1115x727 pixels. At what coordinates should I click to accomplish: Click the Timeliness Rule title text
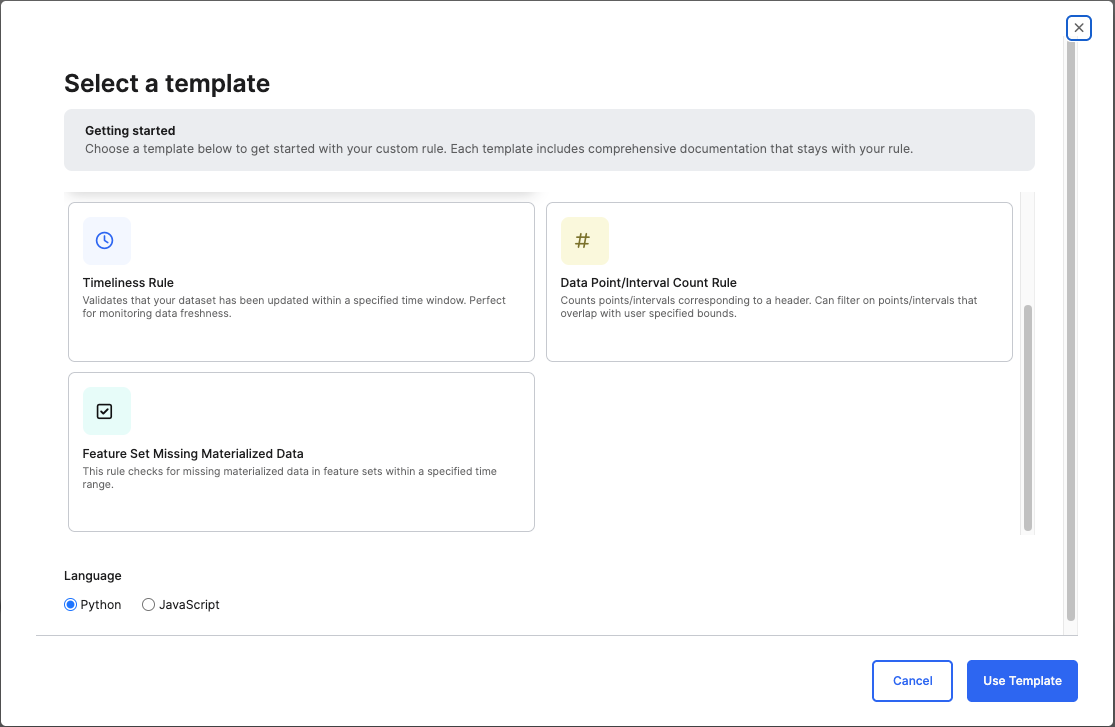coord(128,280)
